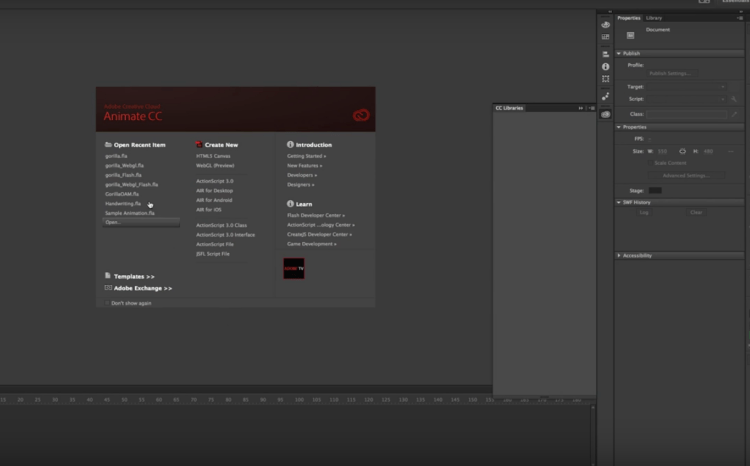Switch to the Library tab
The image size is (750, 466).
(x=654, y=18)
